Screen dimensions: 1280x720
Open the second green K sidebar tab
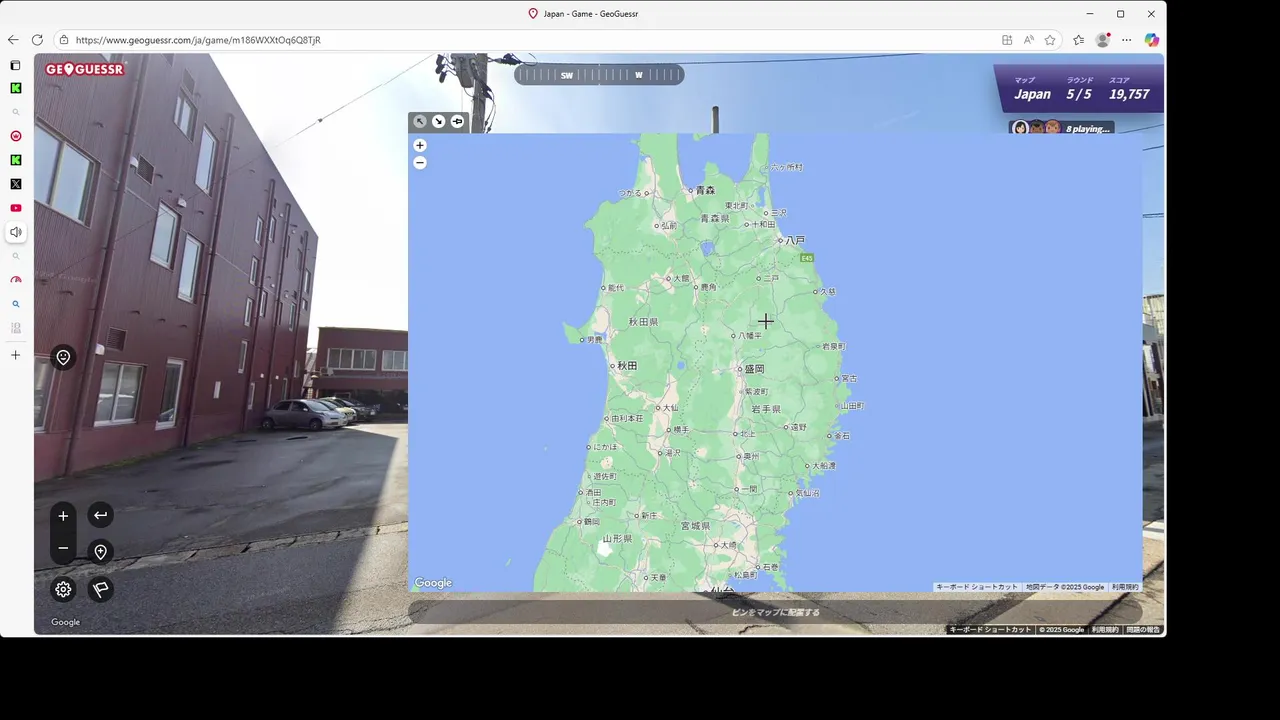(x=15, y=160)
